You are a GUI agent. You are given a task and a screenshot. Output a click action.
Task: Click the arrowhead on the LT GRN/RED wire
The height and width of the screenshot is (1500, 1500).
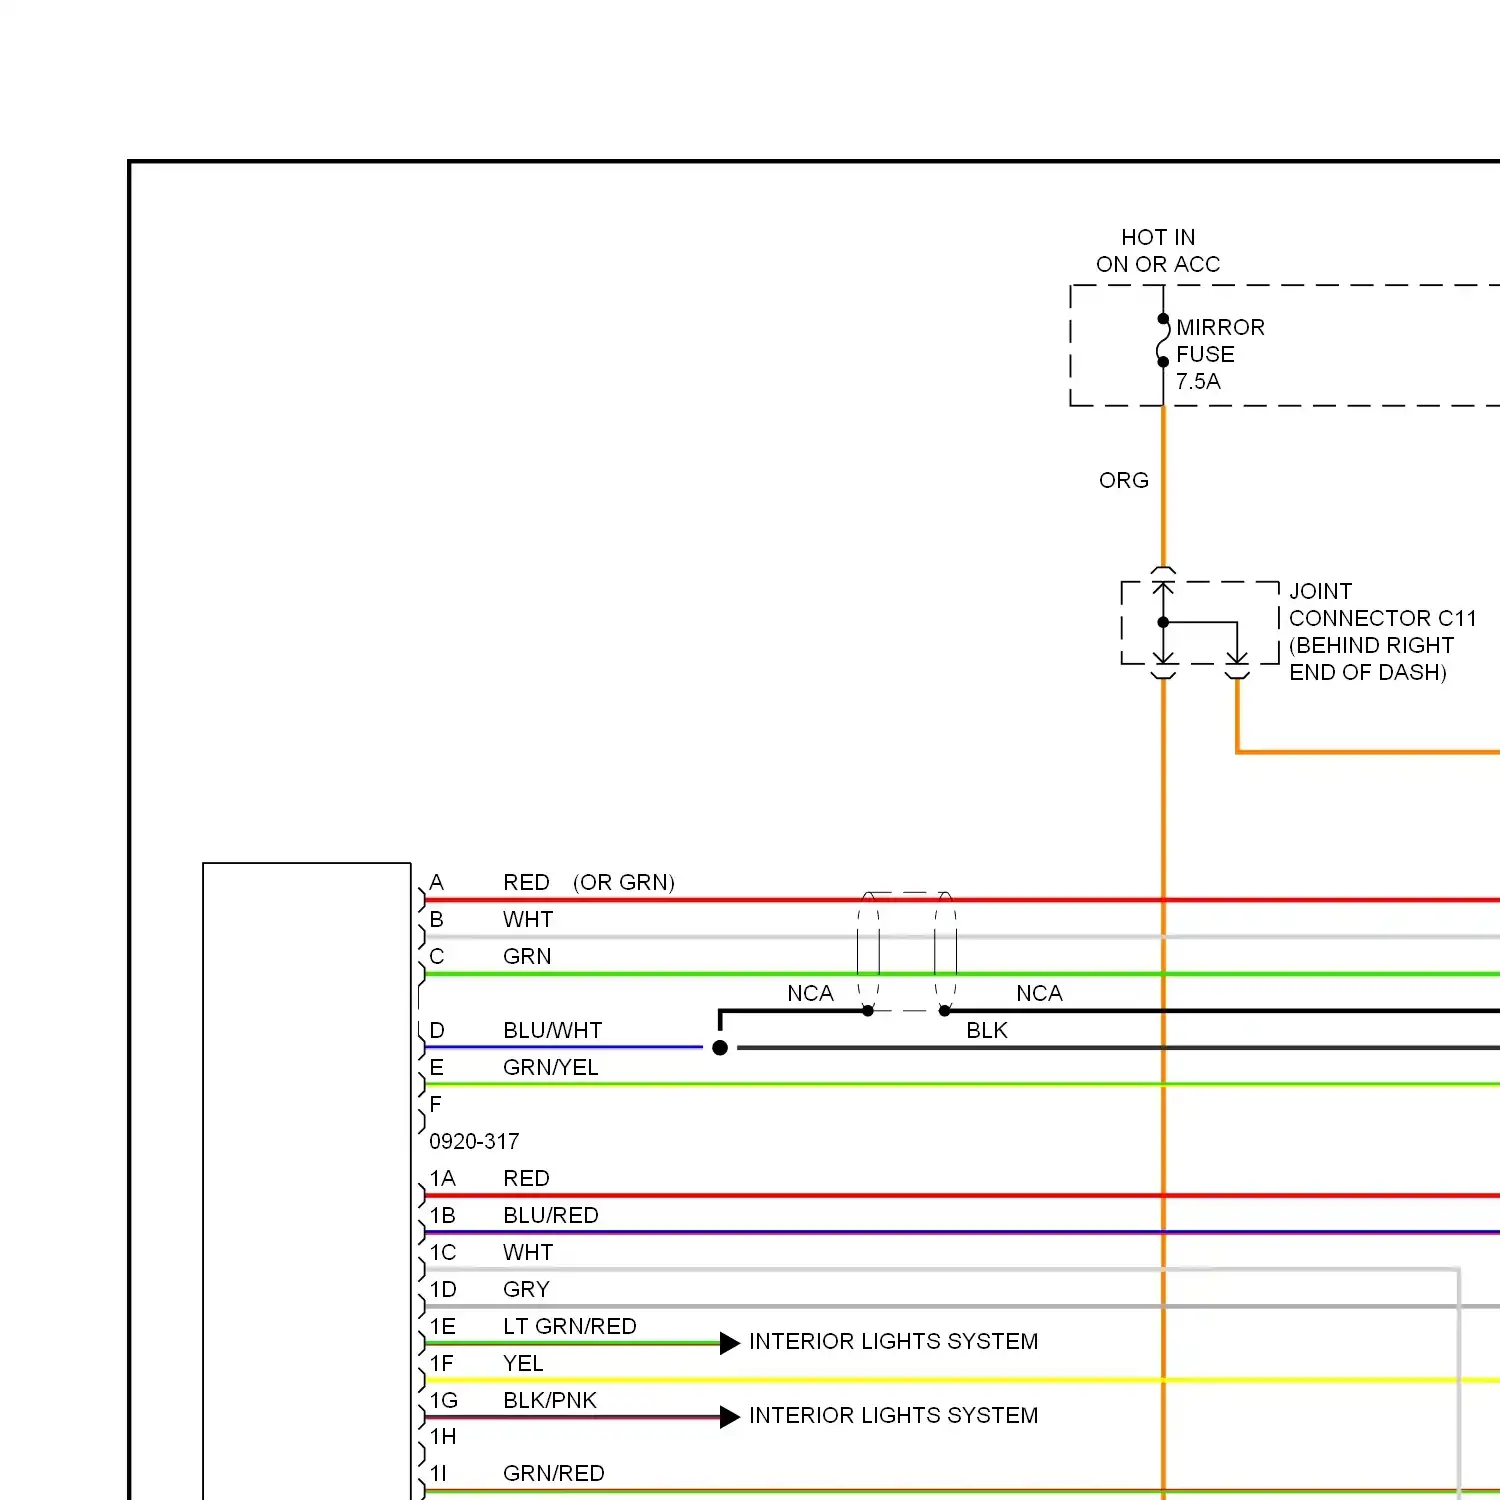tap(730, 1343)
